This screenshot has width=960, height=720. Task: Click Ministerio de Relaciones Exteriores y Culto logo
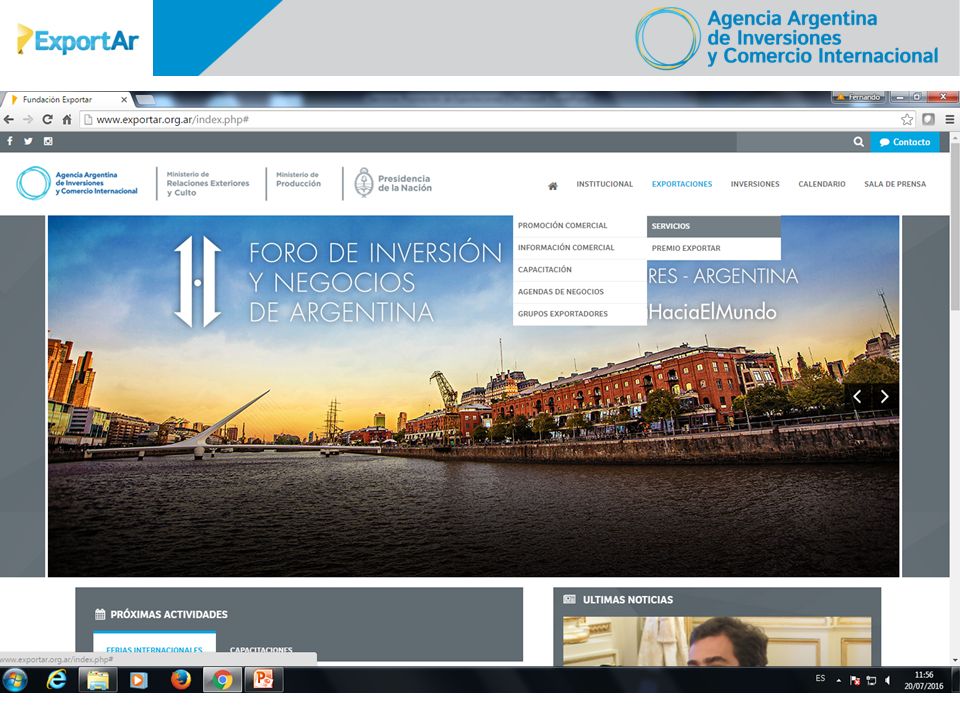coord(208,183)
